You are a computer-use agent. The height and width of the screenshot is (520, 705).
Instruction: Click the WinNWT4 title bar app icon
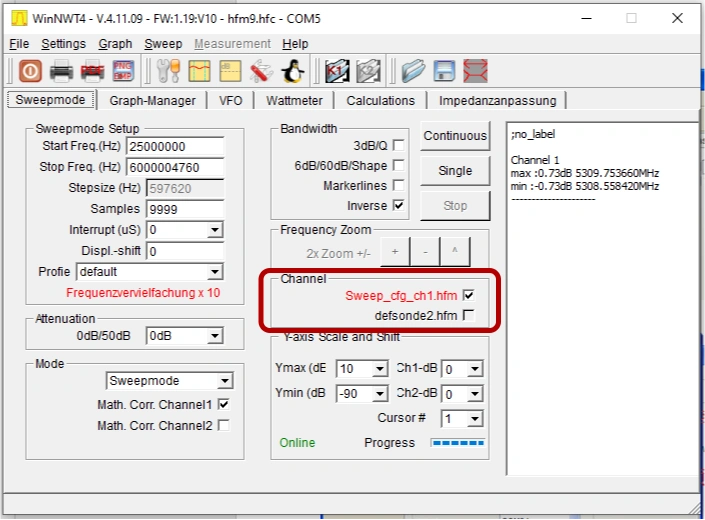(19, 18)
